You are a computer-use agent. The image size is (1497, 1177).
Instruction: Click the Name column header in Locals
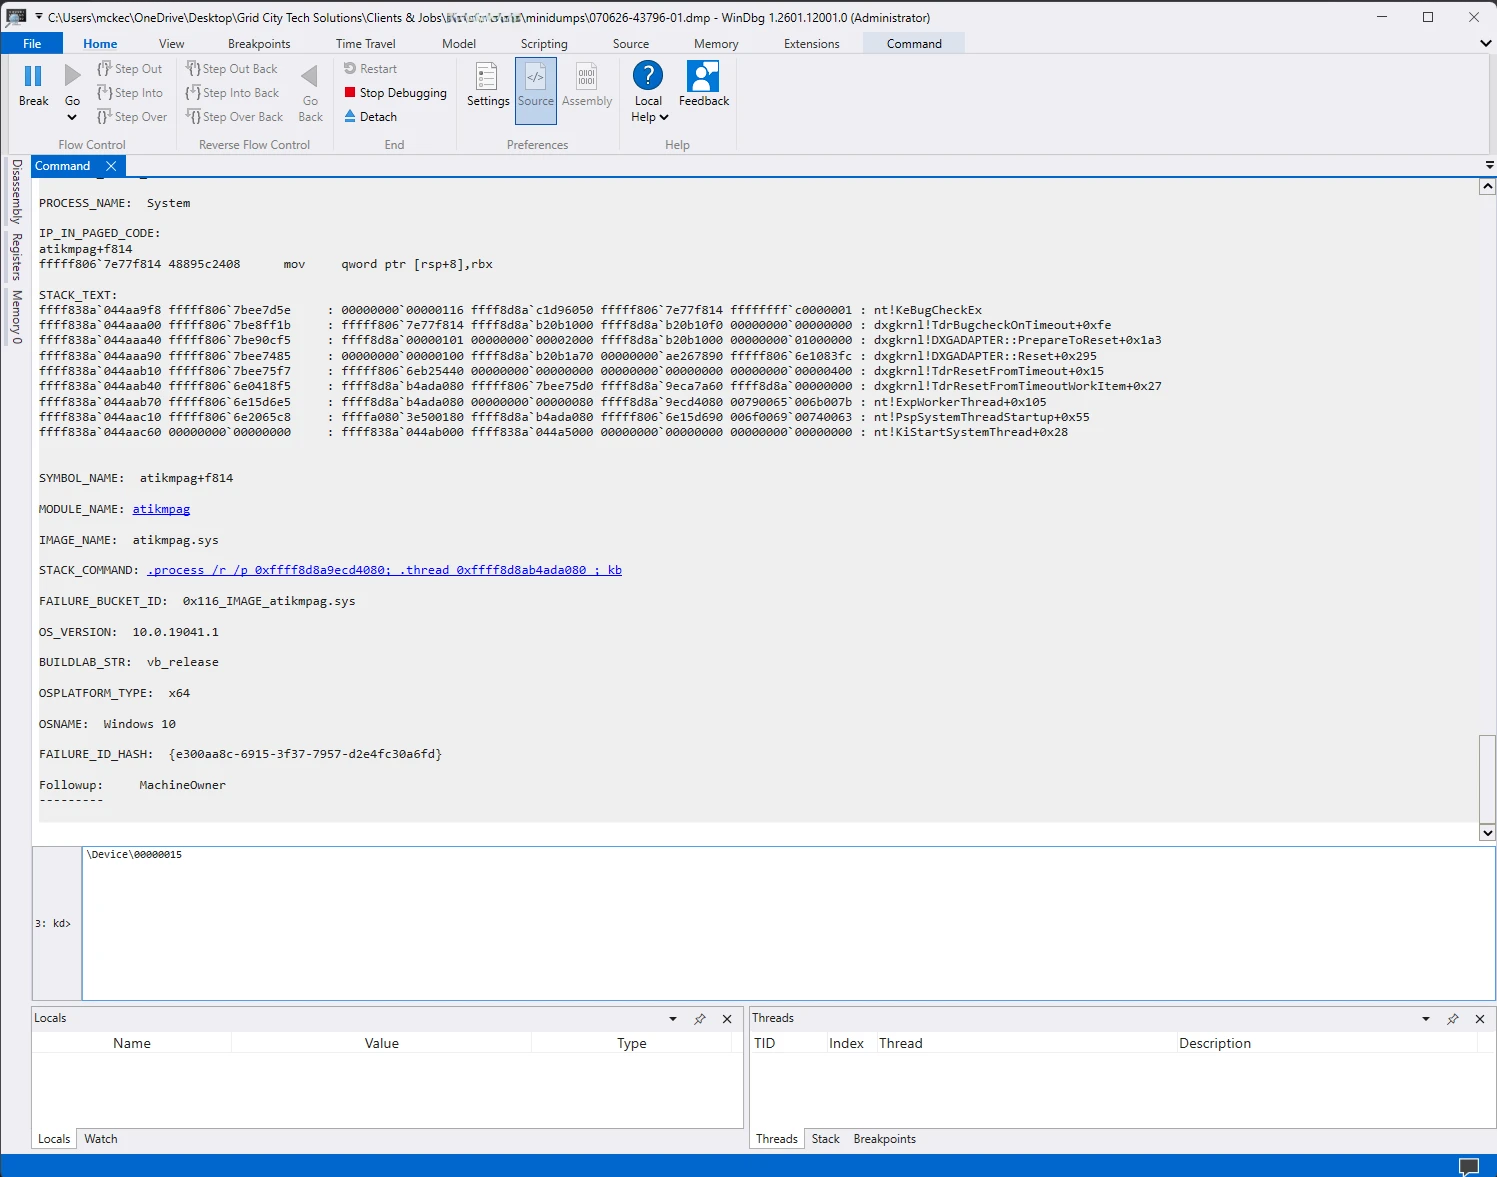pyautogui.click(x=132, y=1043)
